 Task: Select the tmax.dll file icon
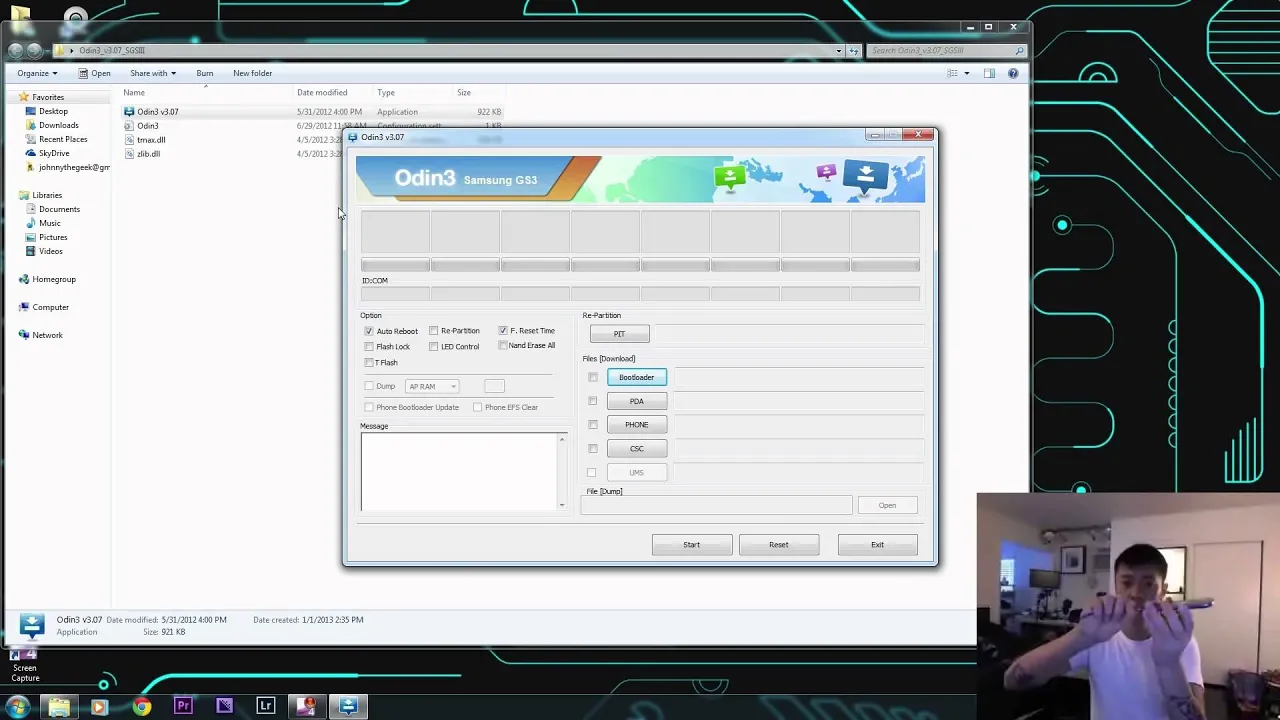coord(129,140)
